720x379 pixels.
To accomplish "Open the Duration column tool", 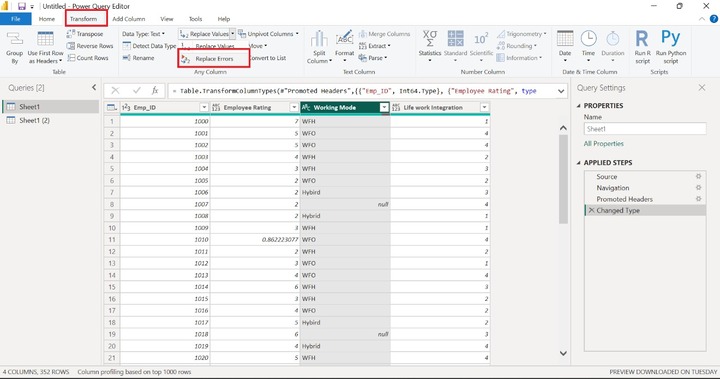I will click(613, 47).
